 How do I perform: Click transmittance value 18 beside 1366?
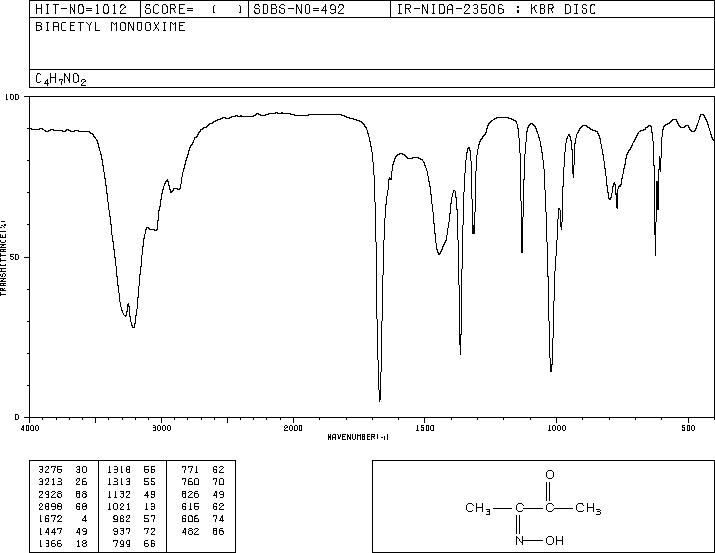coord(81,544)
